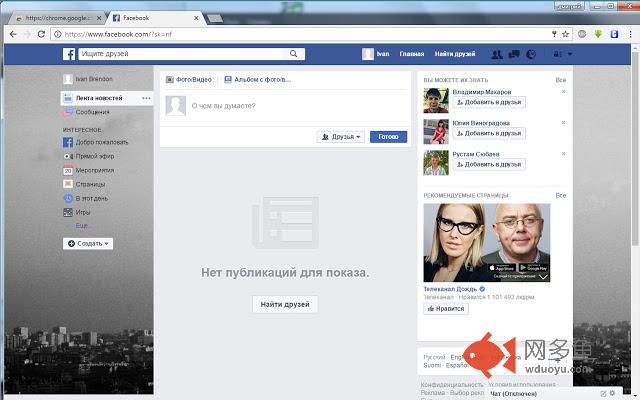Open friend requests icon in header

tap(497, 54)
